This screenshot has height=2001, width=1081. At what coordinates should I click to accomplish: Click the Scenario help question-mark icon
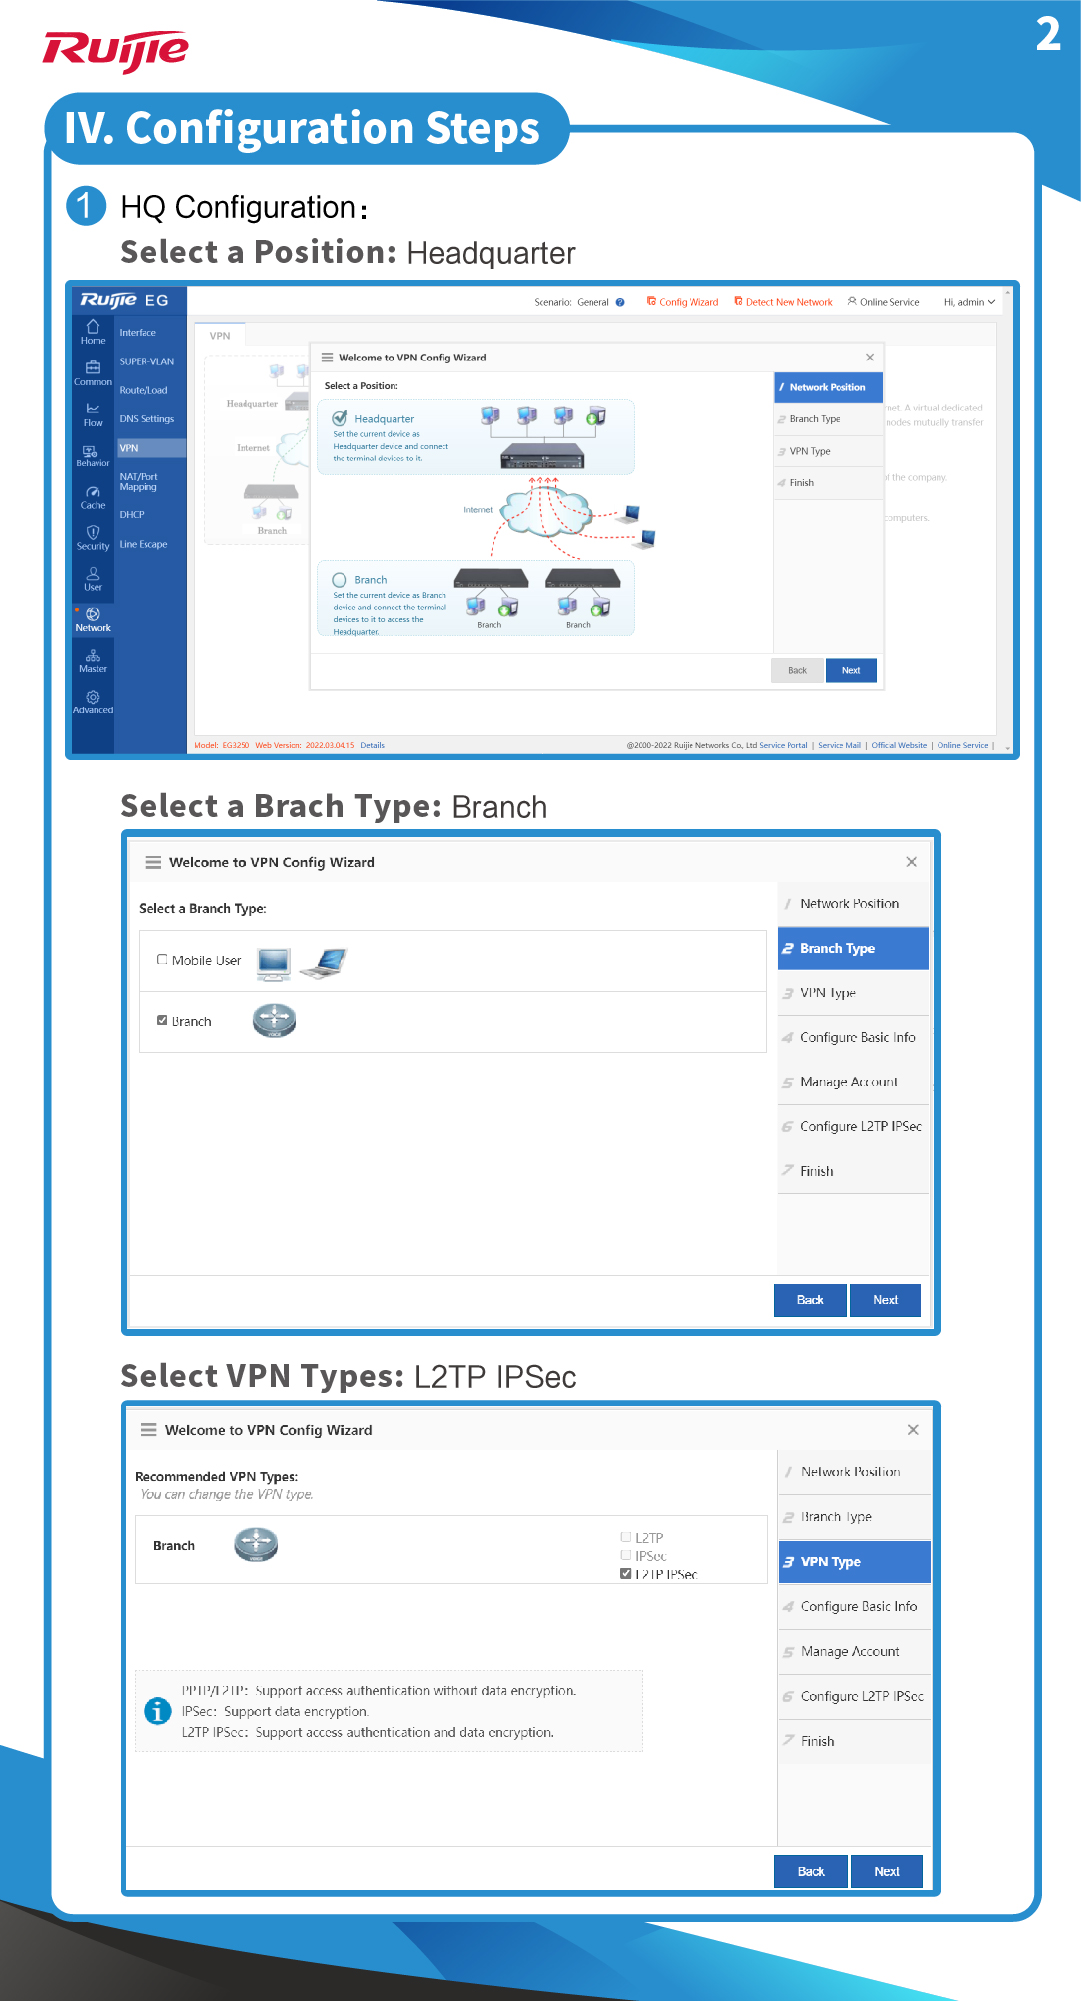click(x=620, y=302)
